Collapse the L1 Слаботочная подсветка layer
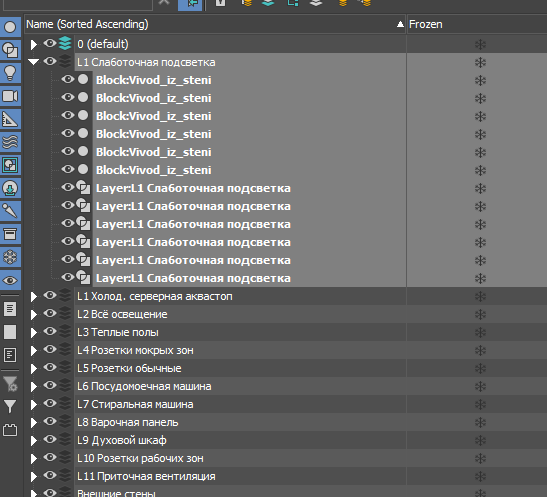This screenshot has width=547, height=497. (33, 62)
